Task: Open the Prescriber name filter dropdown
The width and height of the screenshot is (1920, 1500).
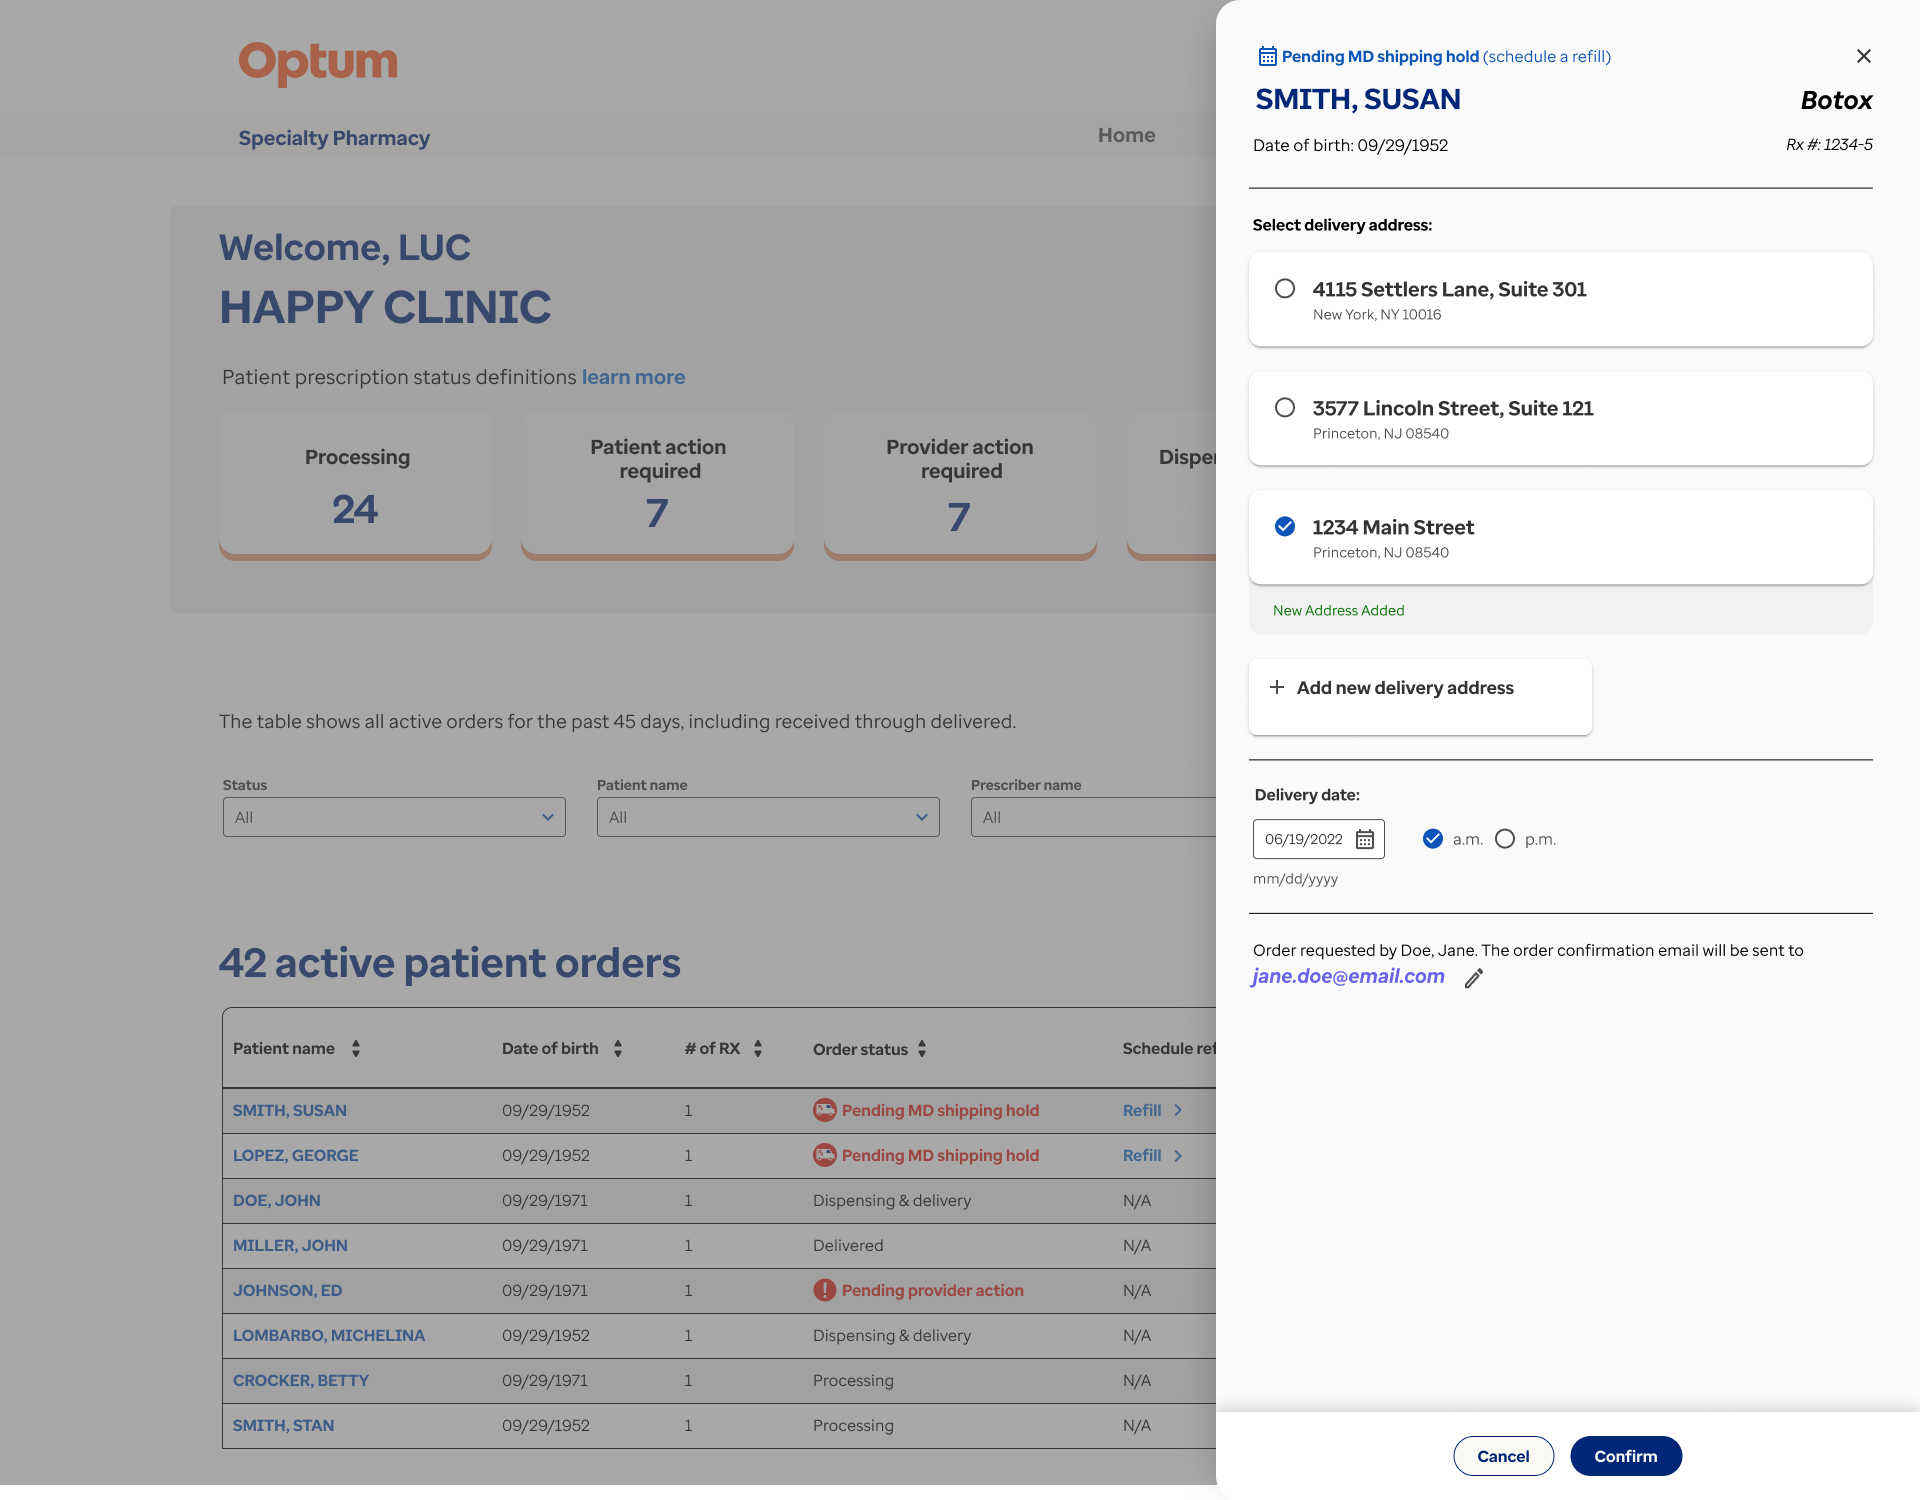Action: (x=1092, y=817)
